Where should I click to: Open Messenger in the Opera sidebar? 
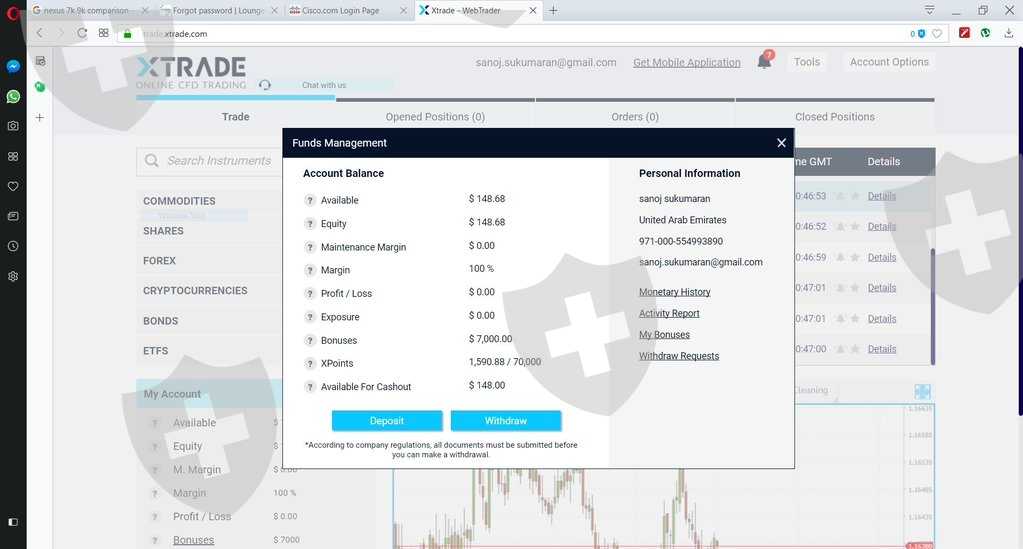click(13, 66)
